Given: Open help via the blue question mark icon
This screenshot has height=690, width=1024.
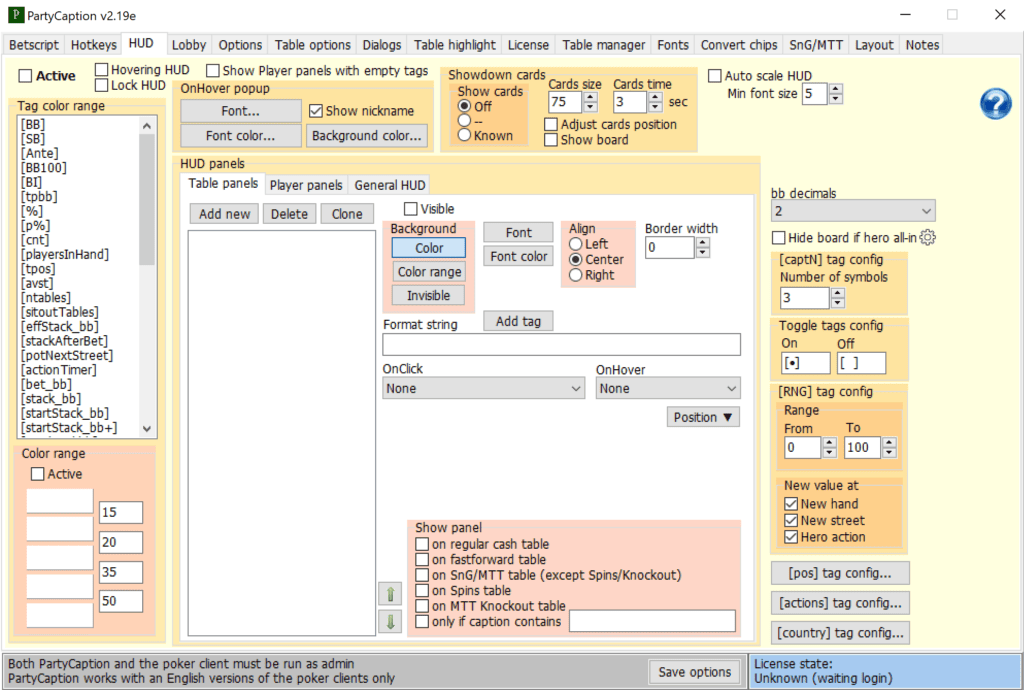Looking at the screenshot, I should [x=995, y=104].
